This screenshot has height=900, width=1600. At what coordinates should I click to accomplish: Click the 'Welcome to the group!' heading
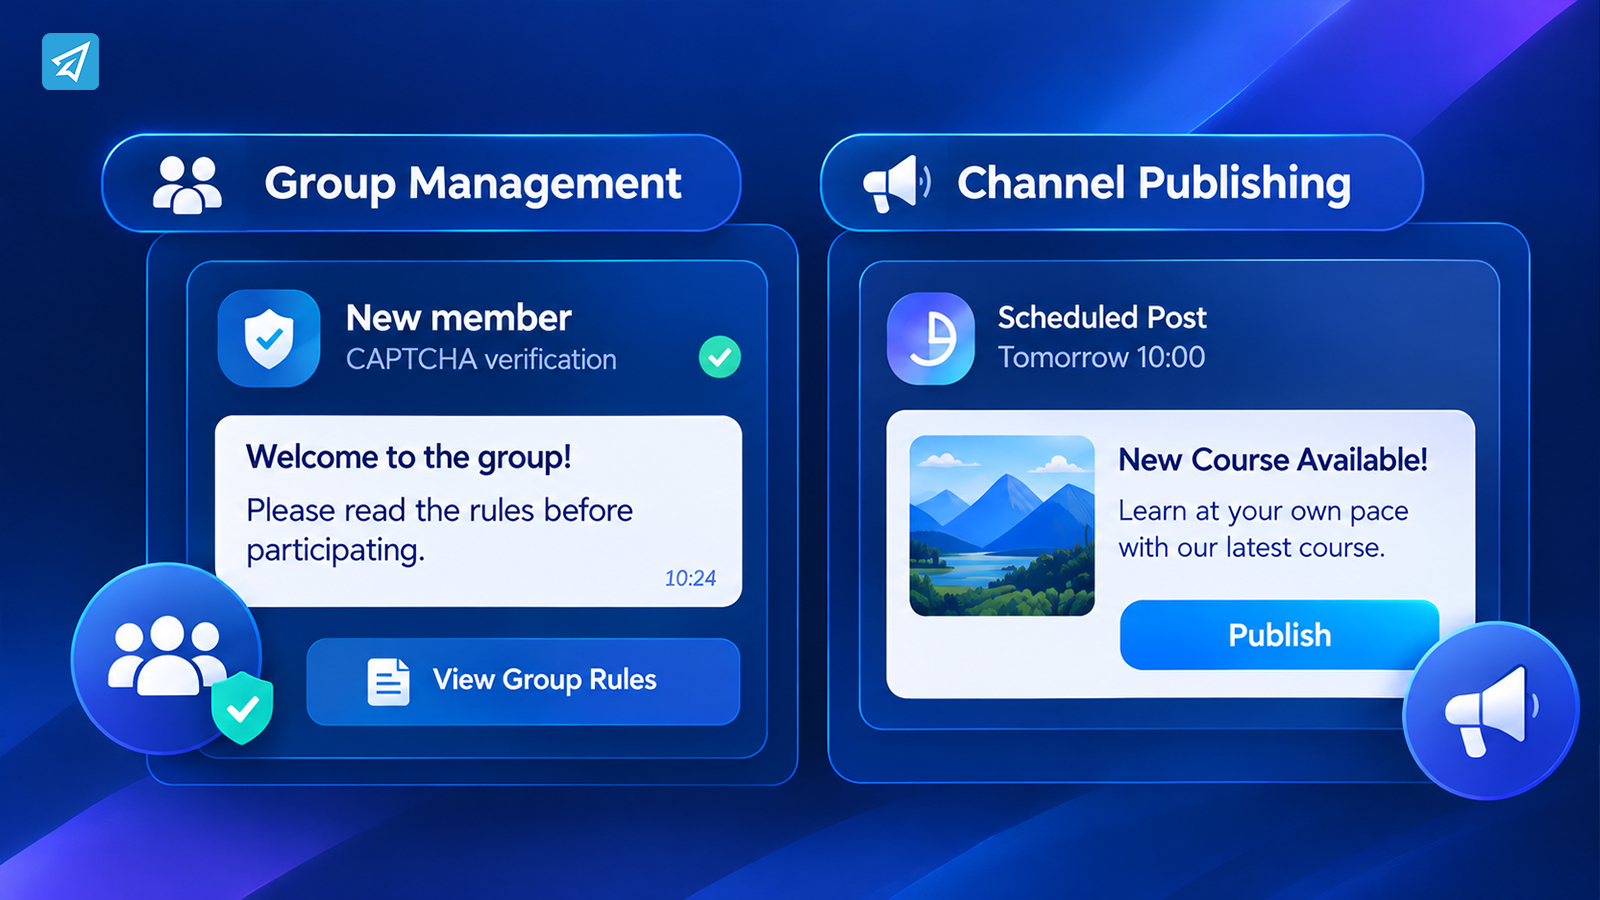(409, 457)
